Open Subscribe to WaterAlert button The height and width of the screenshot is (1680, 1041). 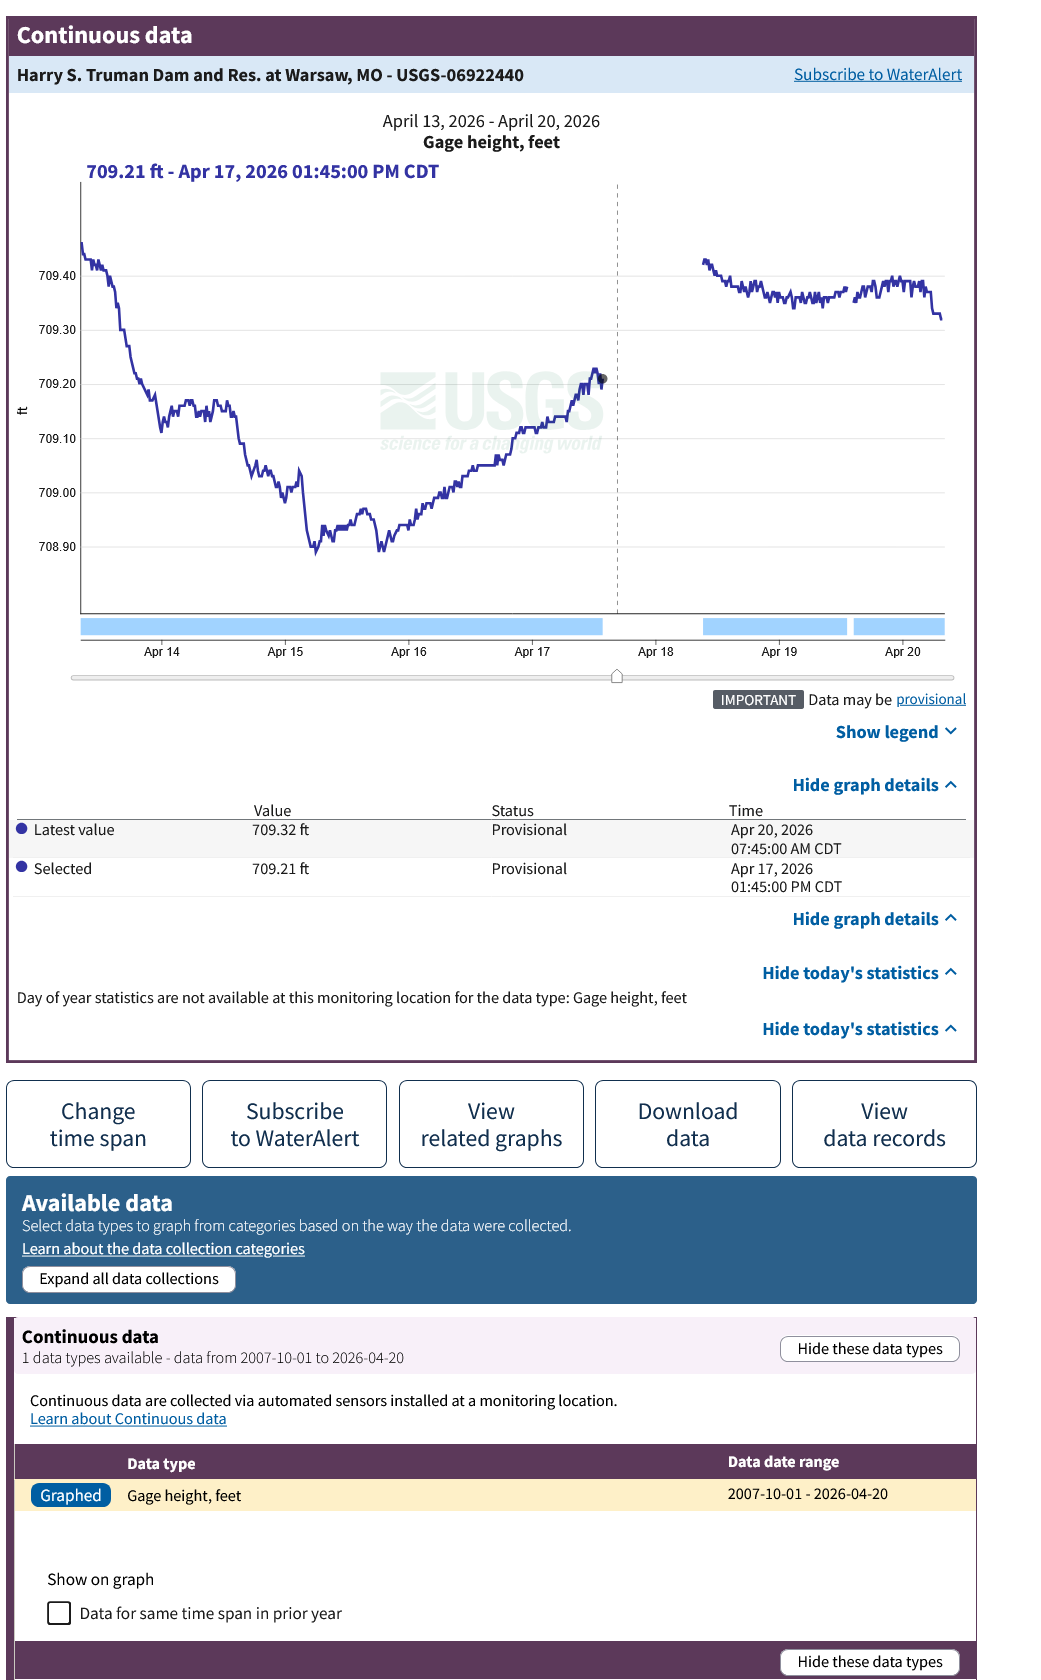point(295,1124)
